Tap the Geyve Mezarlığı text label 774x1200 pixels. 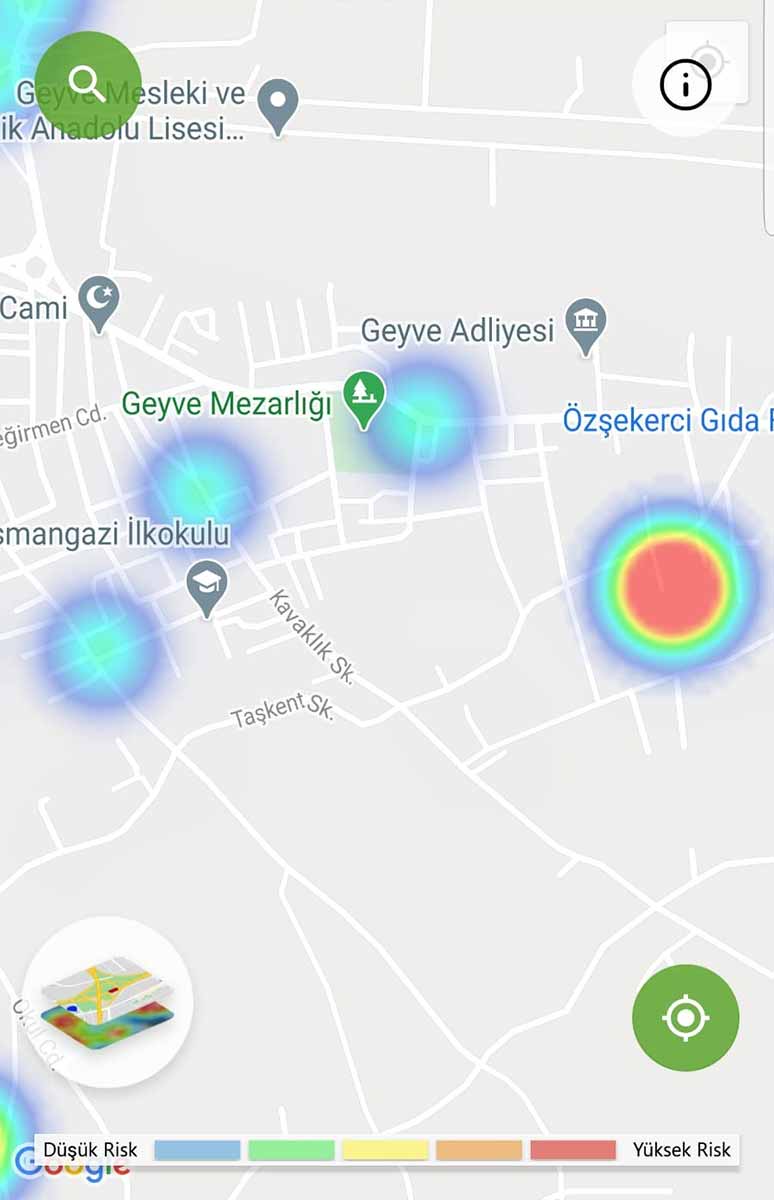(226, 404)
